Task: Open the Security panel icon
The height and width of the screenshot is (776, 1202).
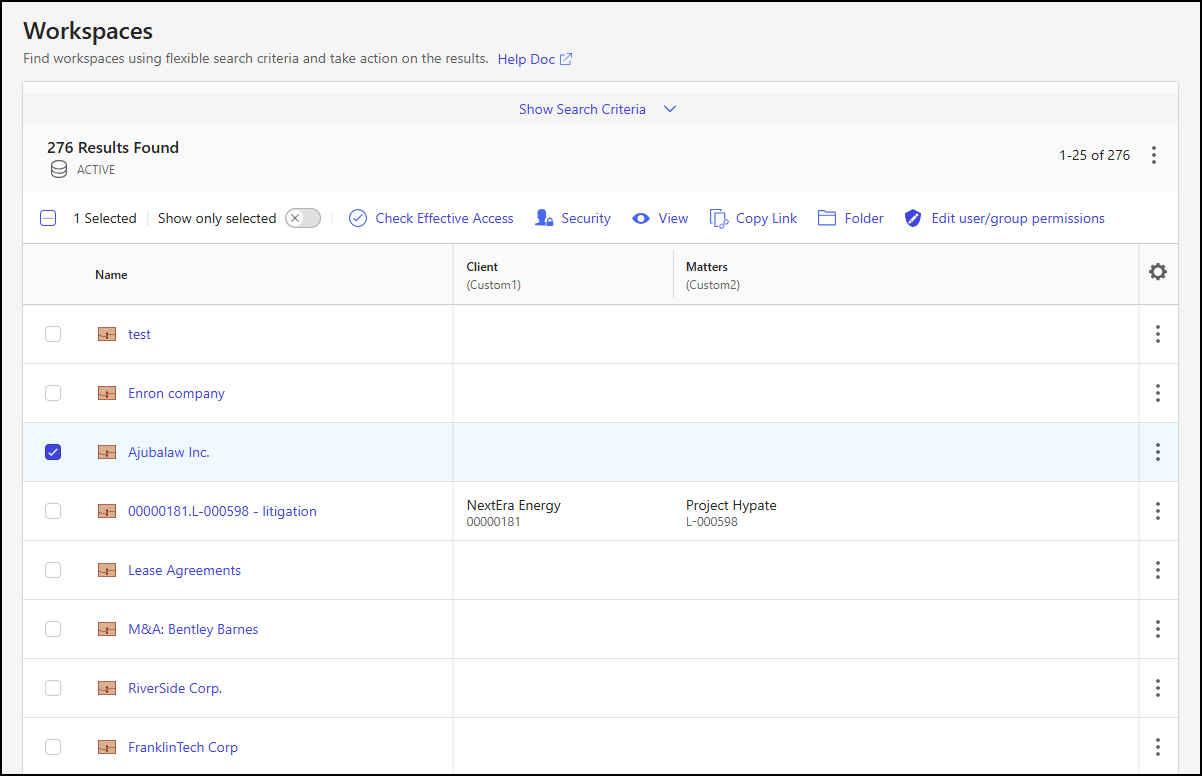Action: pos(543,218)
